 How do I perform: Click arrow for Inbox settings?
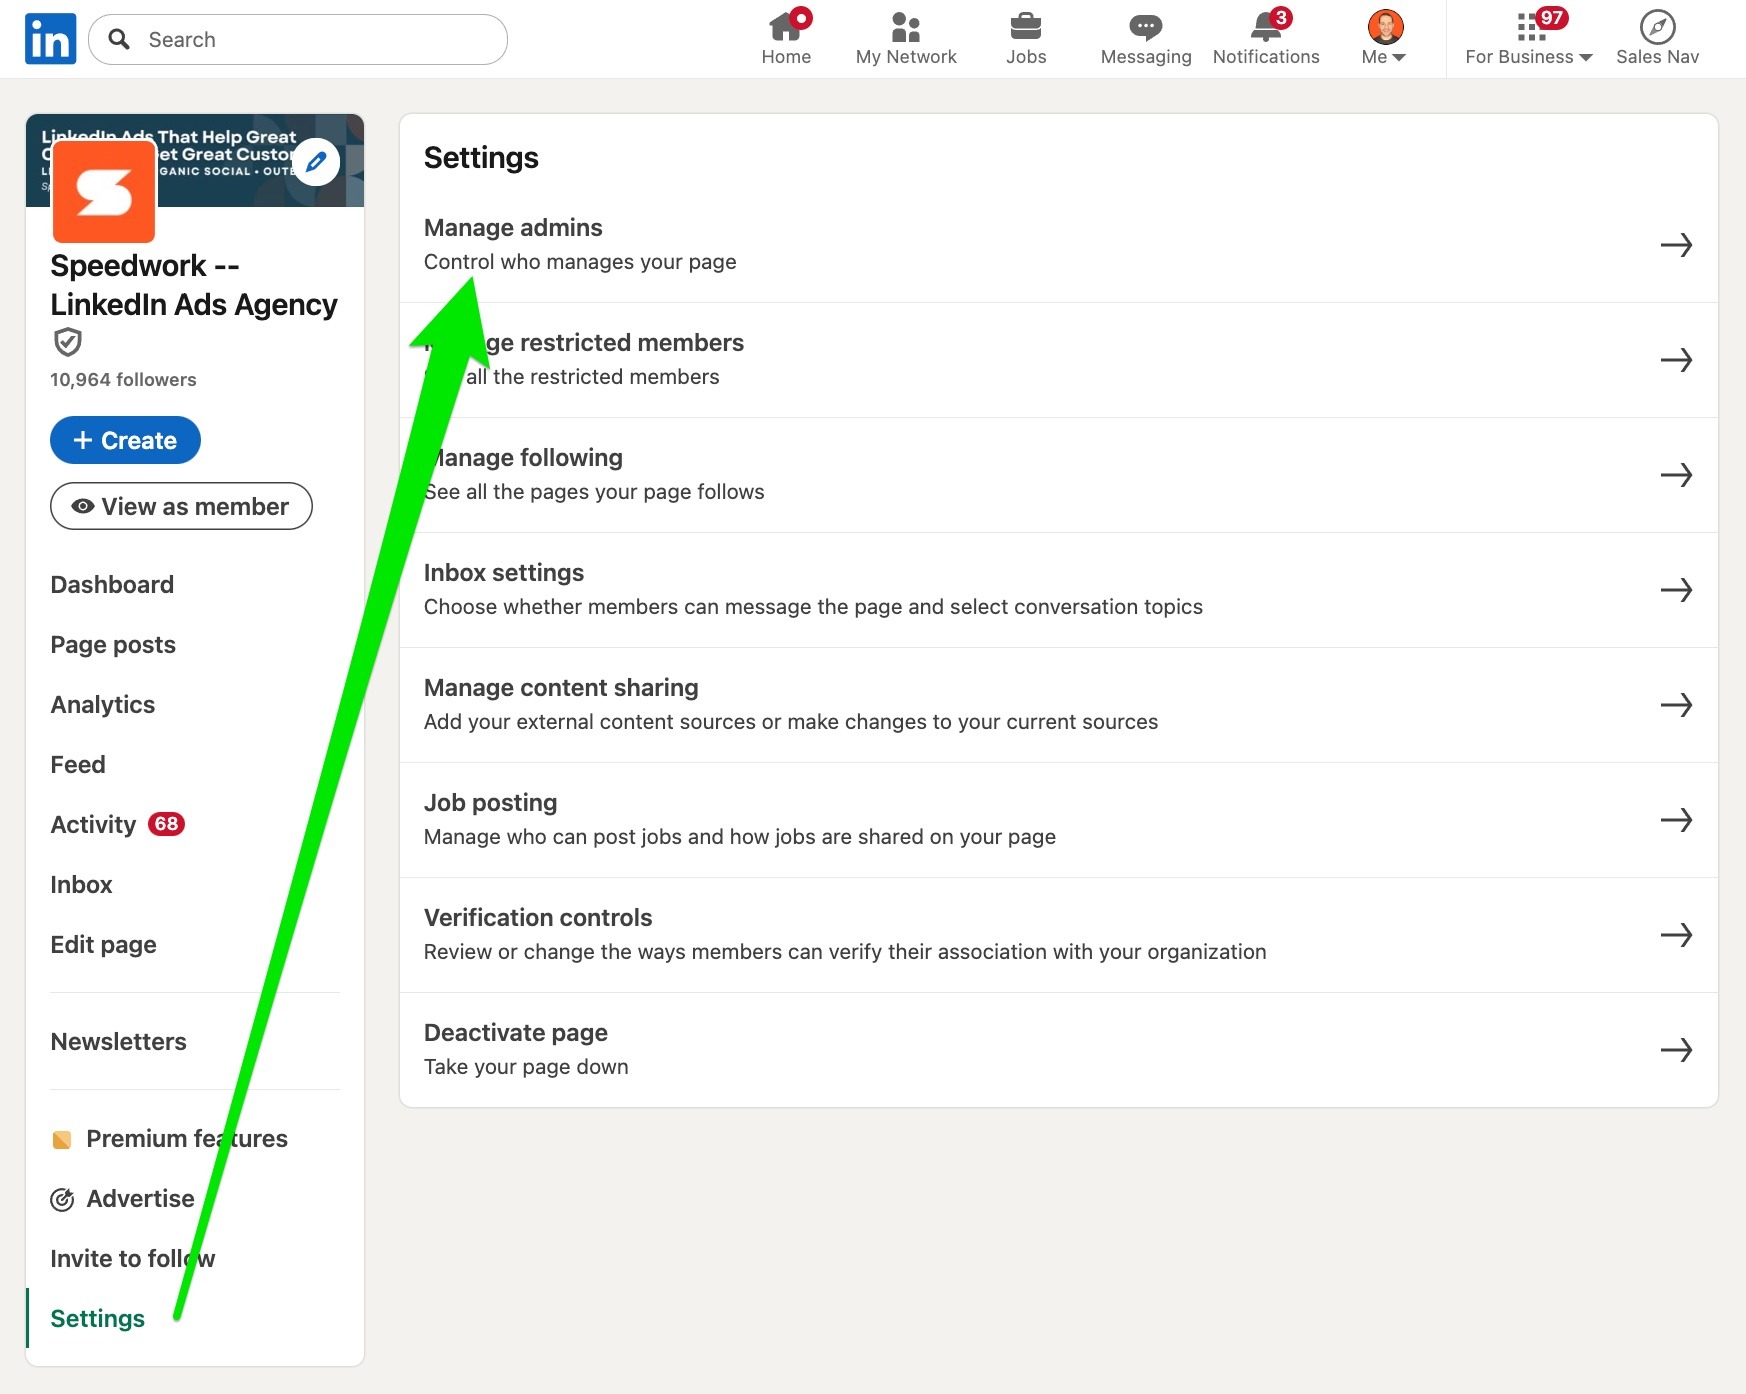tap(1676, 590)
